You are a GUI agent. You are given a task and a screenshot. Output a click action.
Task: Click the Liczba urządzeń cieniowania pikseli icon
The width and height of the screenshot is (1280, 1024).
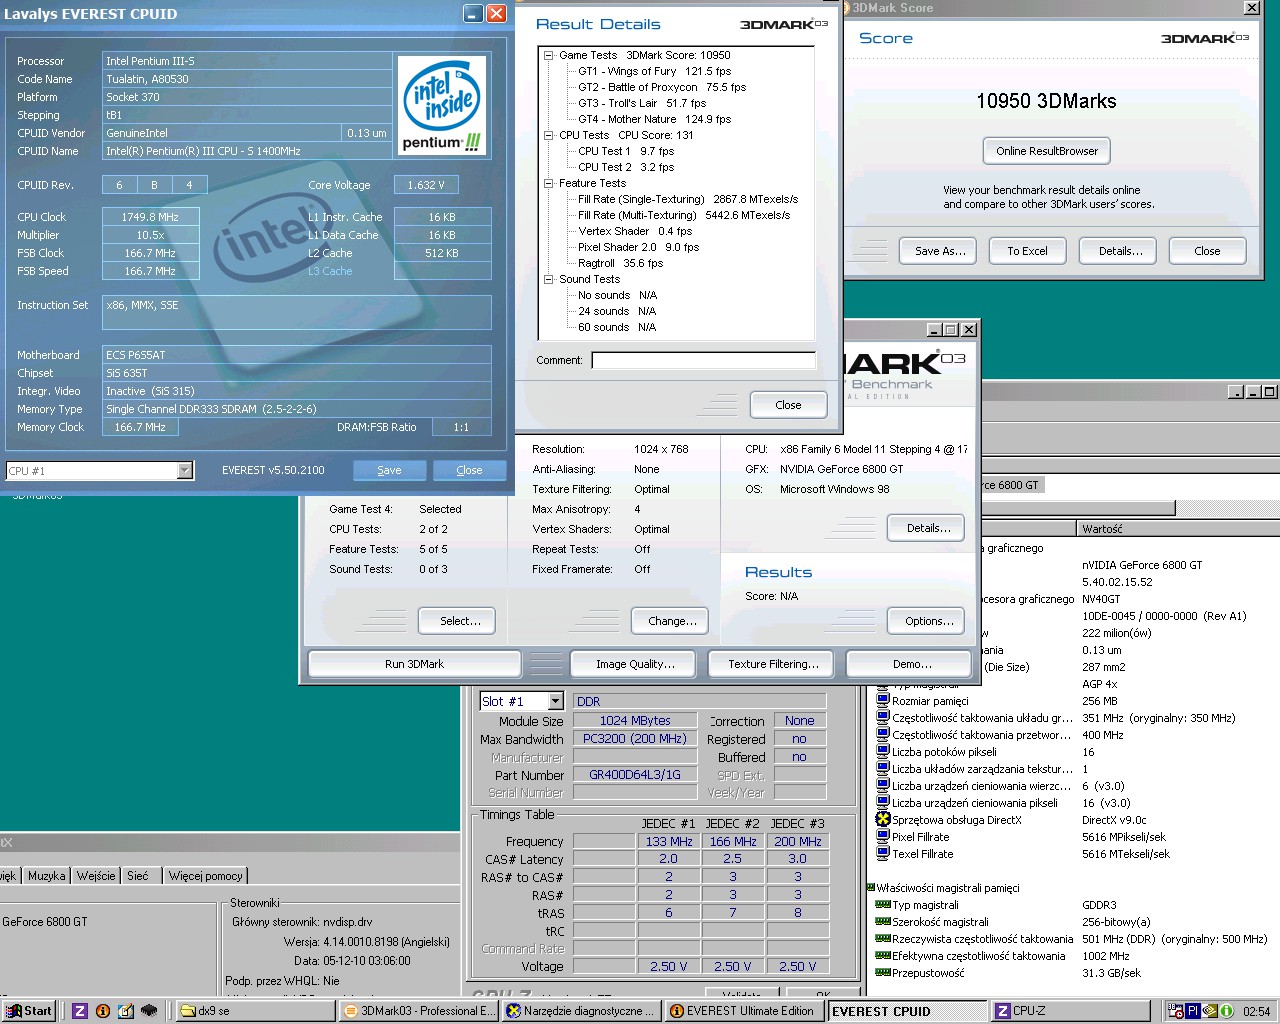[883, 802]
